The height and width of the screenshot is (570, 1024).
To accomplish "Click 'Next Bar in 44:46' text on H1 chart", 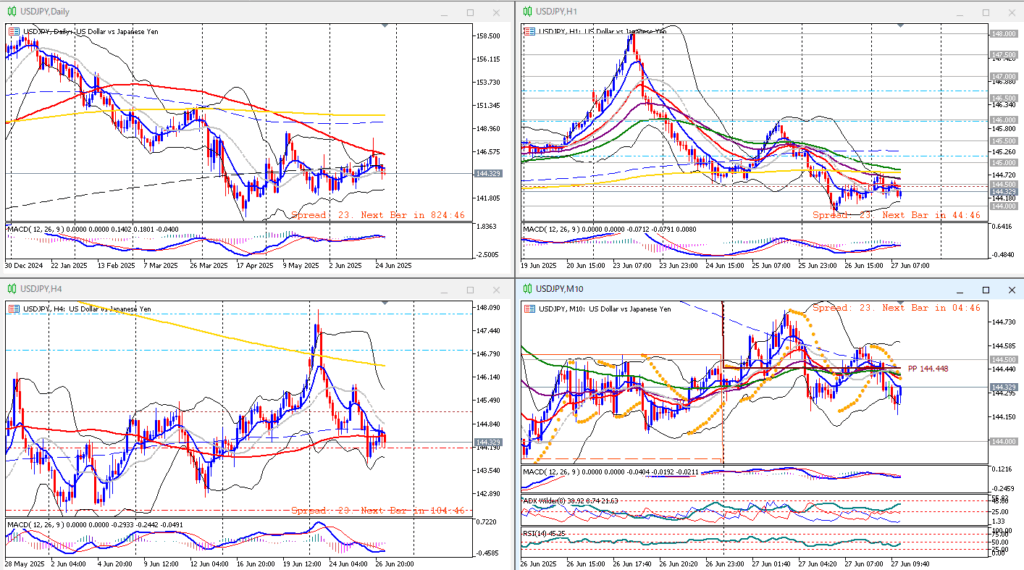I will [931, 215].
